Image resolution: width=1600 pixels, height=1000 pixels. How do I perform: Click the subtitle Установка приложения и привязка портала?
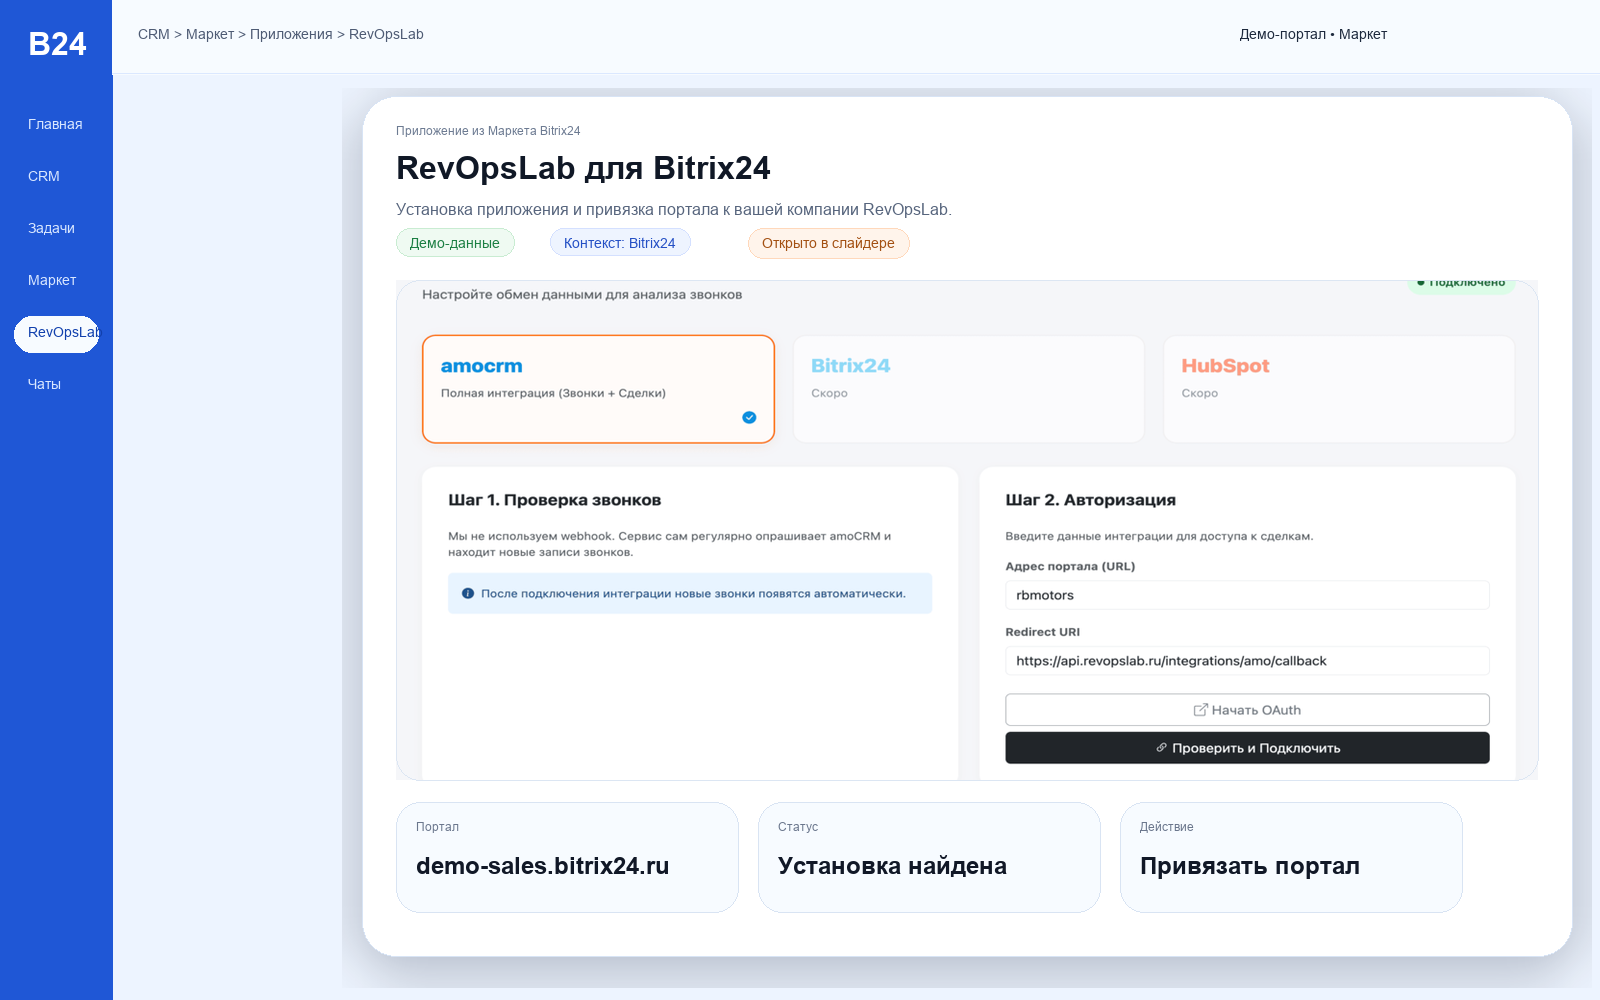click(674, 210)
